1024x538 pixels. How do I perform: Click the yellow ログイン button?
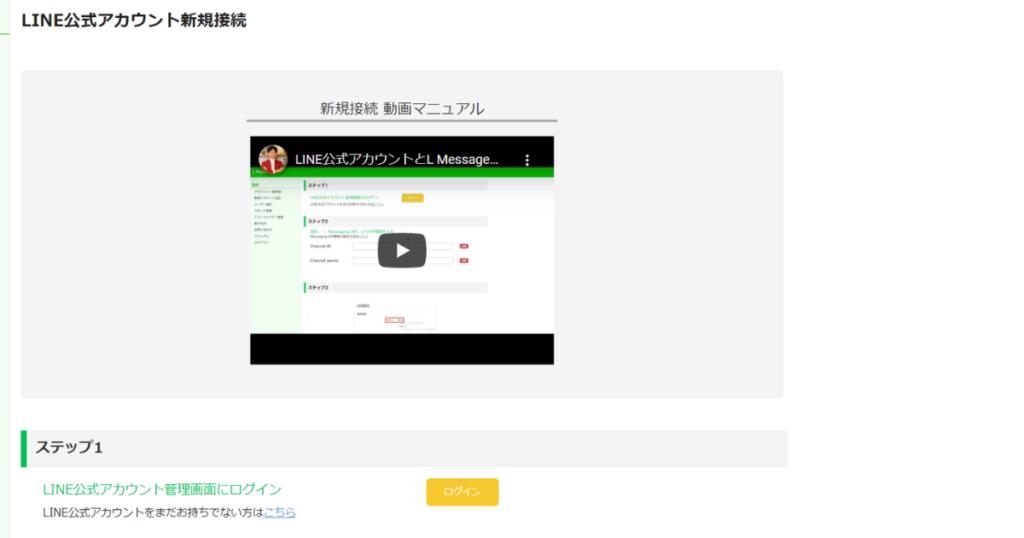(x=462, y=492)
